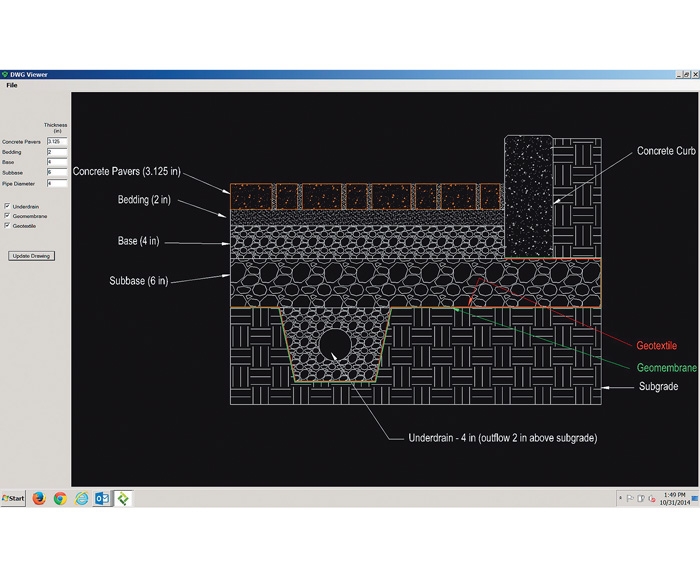This screenshot has width=700, height=577.
Task: Open Outlook from the taskbar
Action: pyautogui.click(x=102, y=498)
